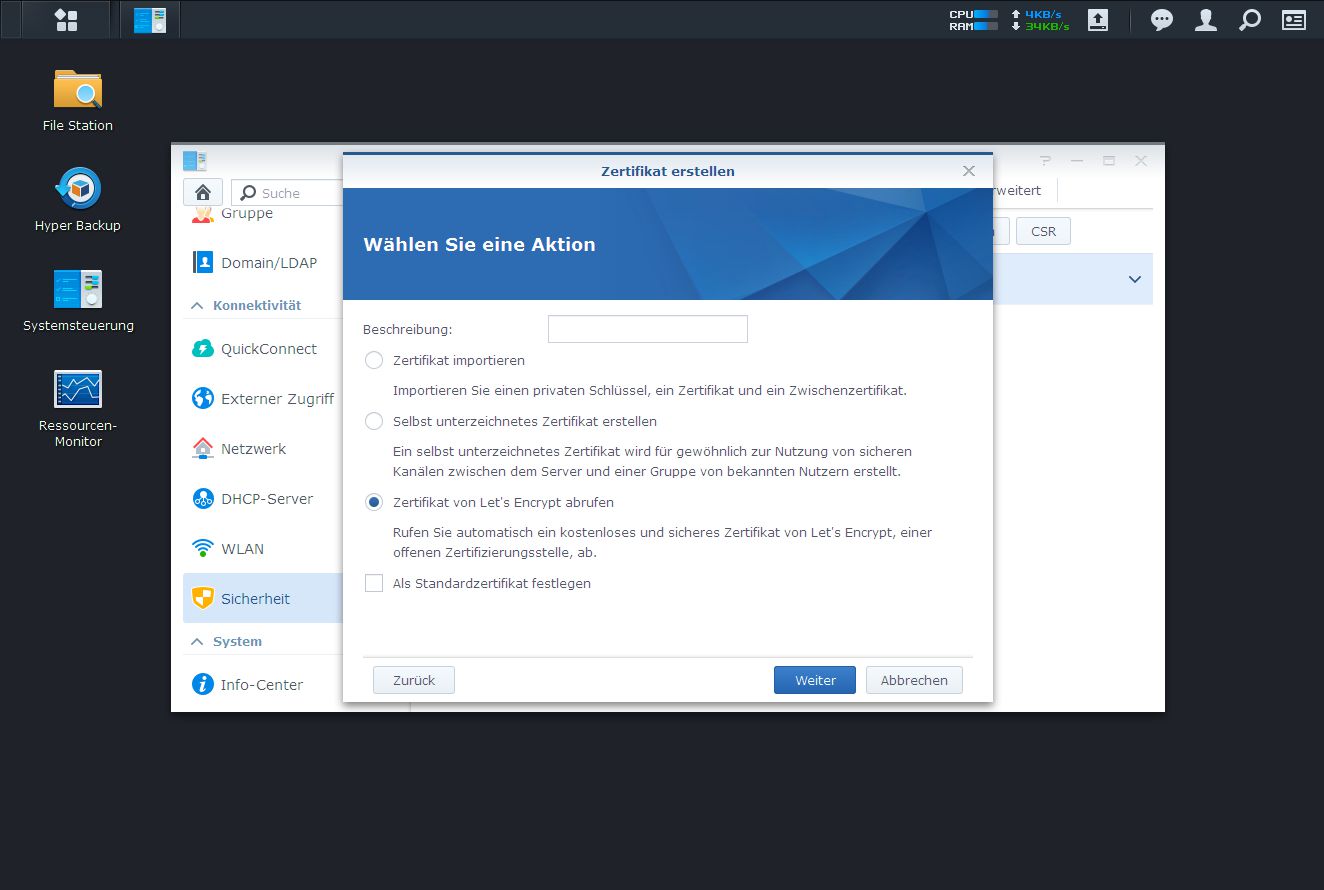The height and width of the screenshot is (890, 1324).
Task: Select Zertifikat importieren option
Action: pyautogui.click(x=374, y=360)
